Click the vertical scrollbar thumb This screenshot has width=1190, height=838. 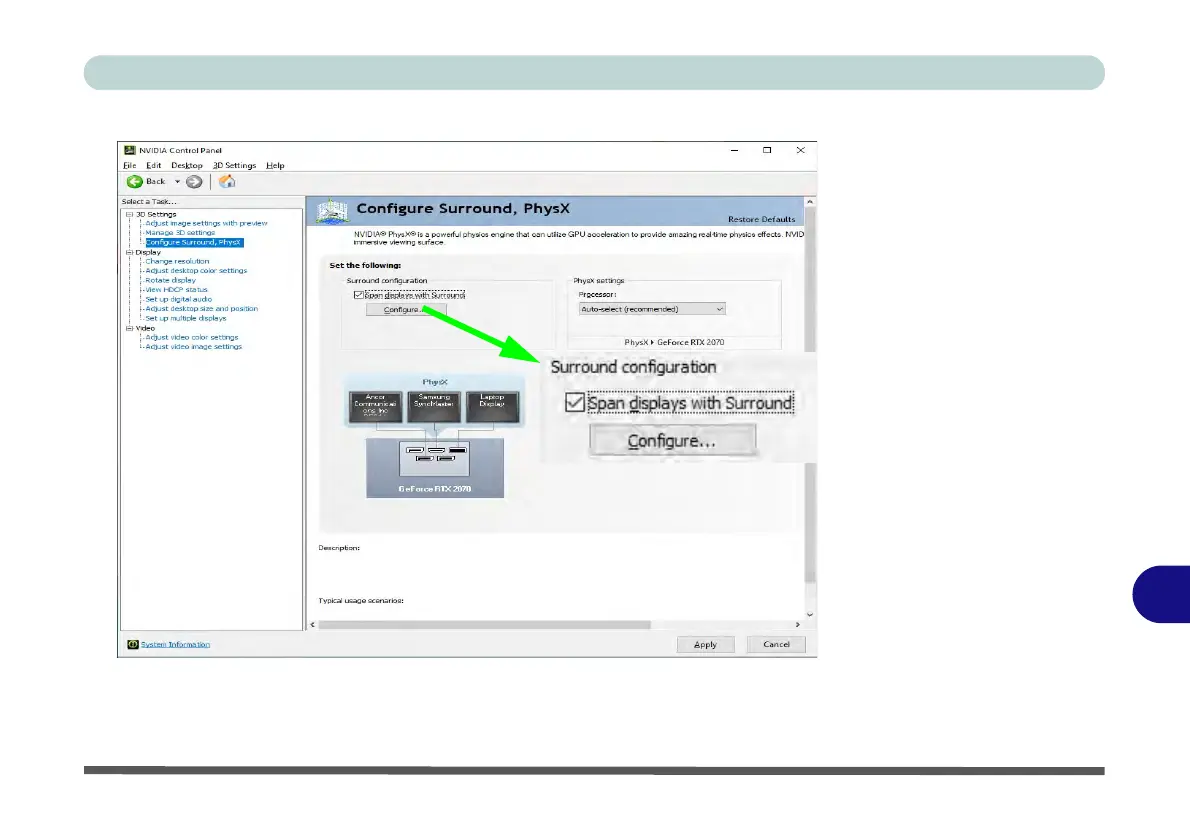pos(810,395)
